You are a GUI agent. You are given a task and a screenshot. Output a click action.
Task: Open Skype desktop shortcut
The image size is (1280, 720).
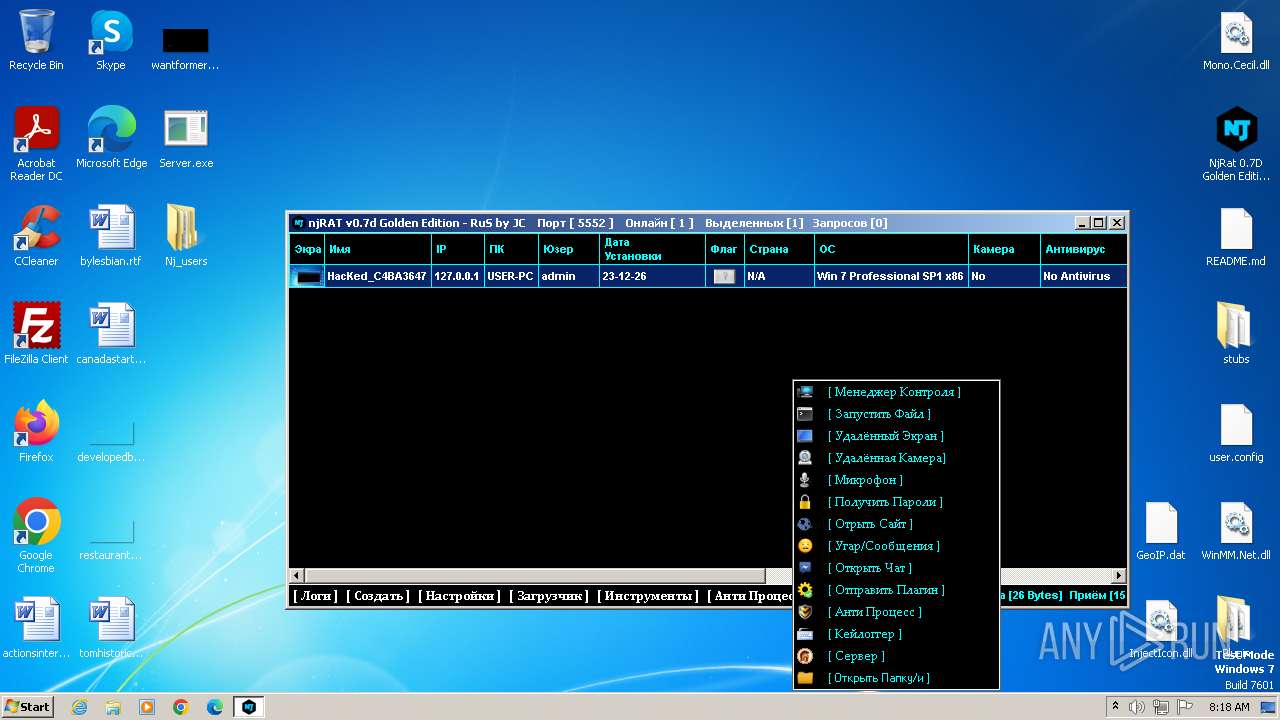pyautogui.click(x=110, y=40)
